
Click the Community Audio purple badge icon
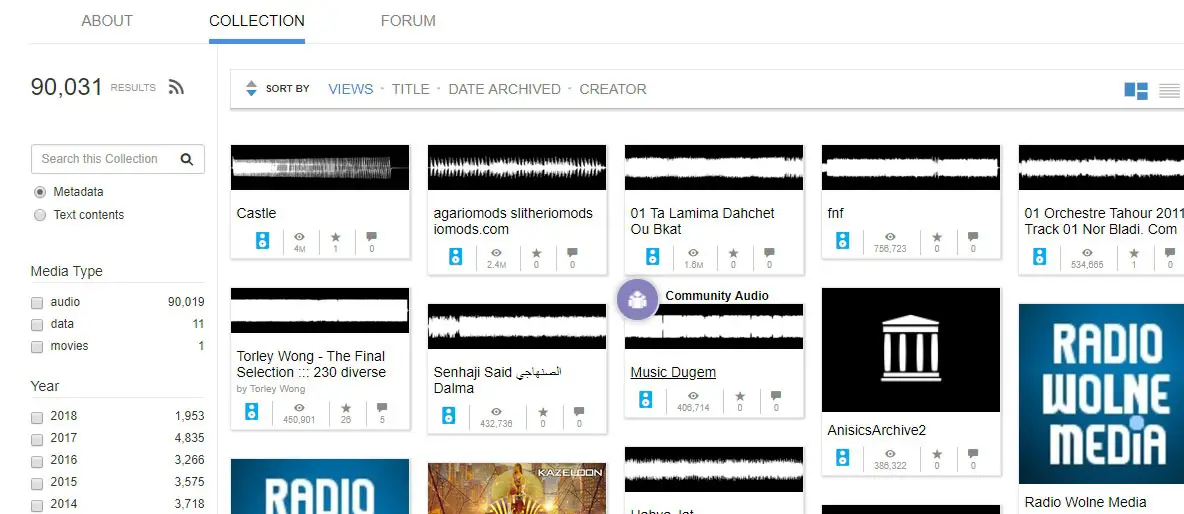[x=639, y=299]
